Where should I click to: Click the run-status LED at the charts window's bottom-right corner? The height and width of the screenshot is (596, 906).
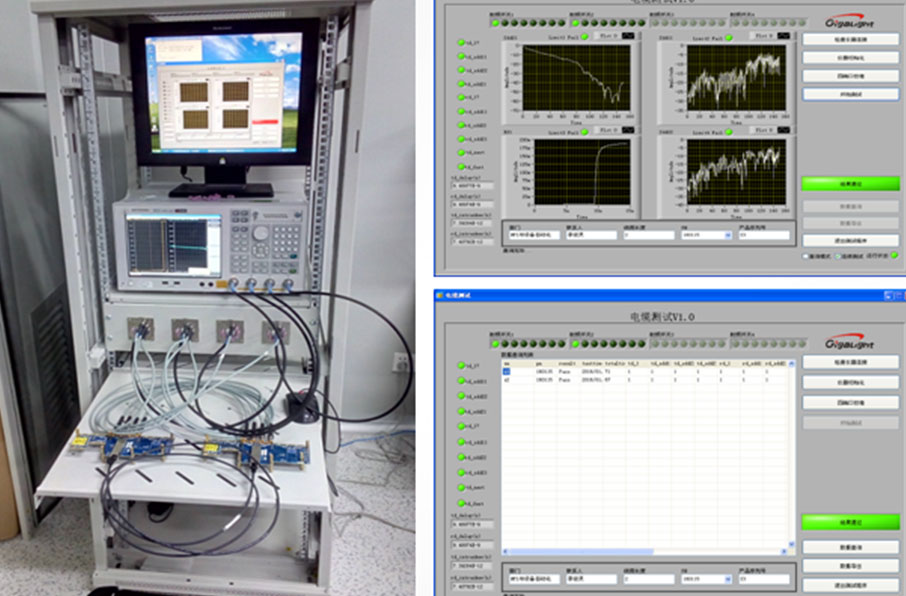pyautogui.click(x=895, y=255)
